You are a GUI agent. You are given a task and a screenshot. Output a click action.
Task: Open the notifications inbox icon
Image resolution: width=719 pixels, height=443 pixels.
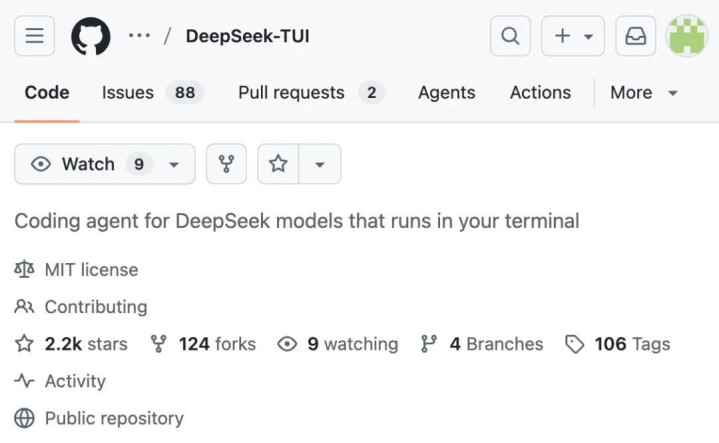coord(636,36)
